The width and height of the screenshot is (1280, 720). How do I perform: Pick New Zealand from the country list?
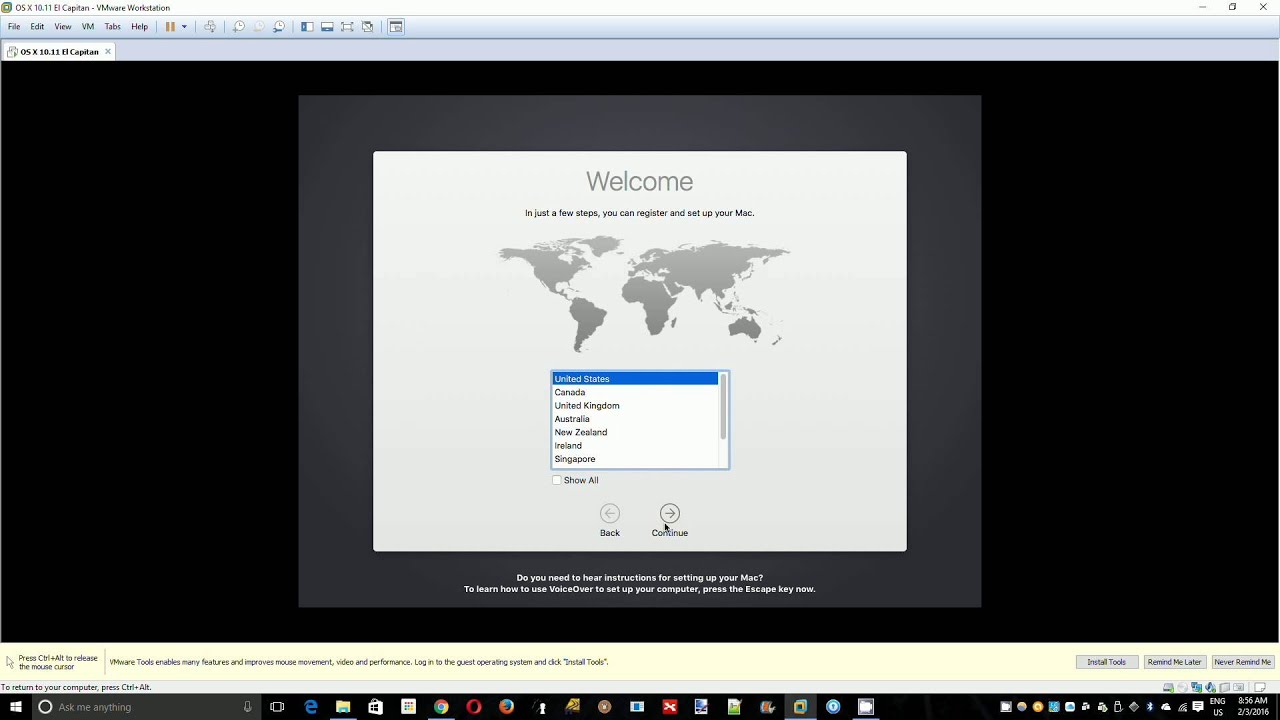[635, 432]
